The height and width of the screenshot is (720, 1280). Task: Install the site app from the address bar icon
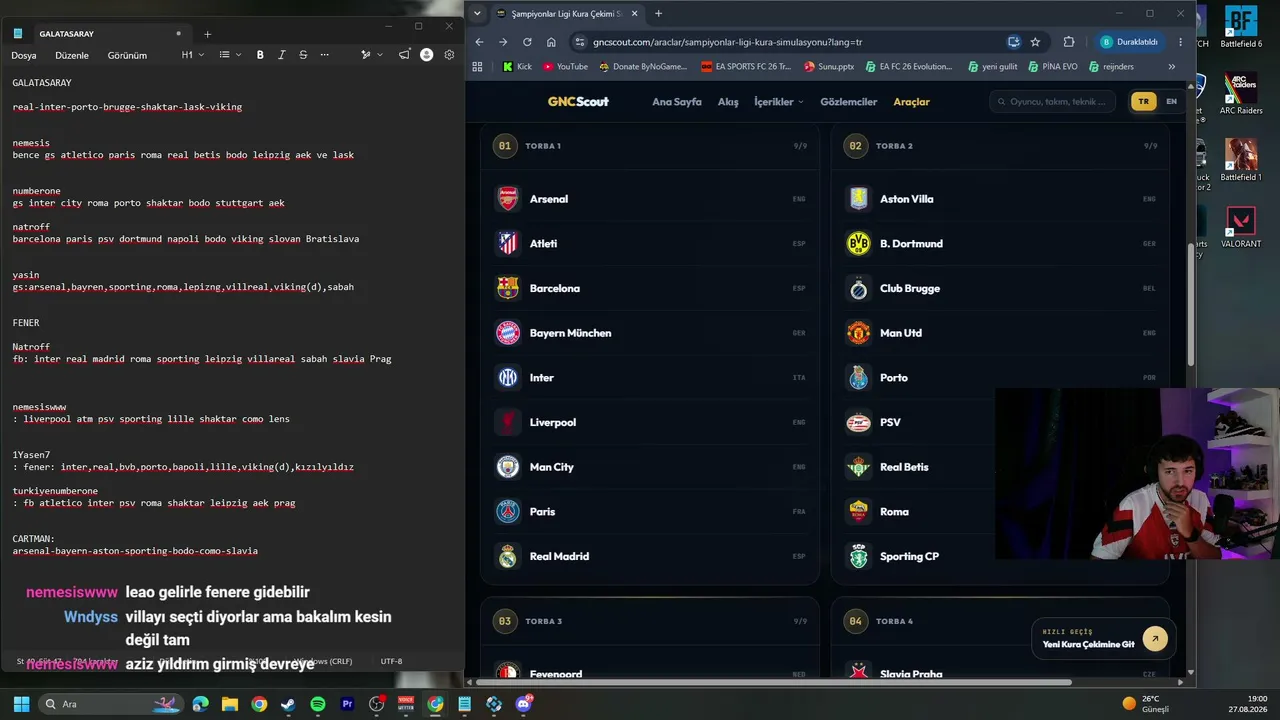pyautogui.click(x=1013, y=42)
